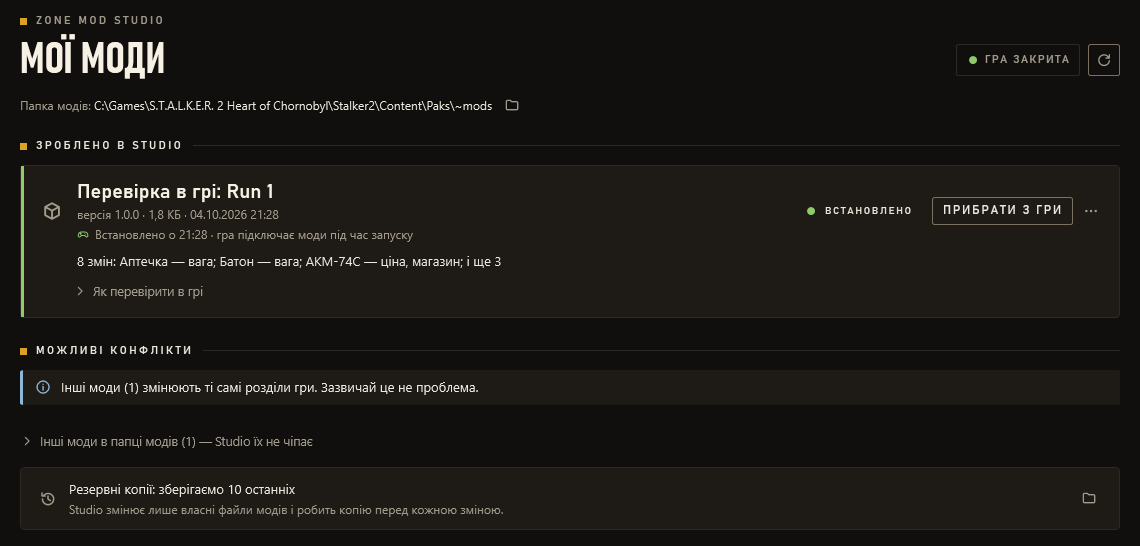The height and width of the screenshot is (546, 1140).
Task: Click the 'Резервні копії' backups row
Action: click(570, 498)
